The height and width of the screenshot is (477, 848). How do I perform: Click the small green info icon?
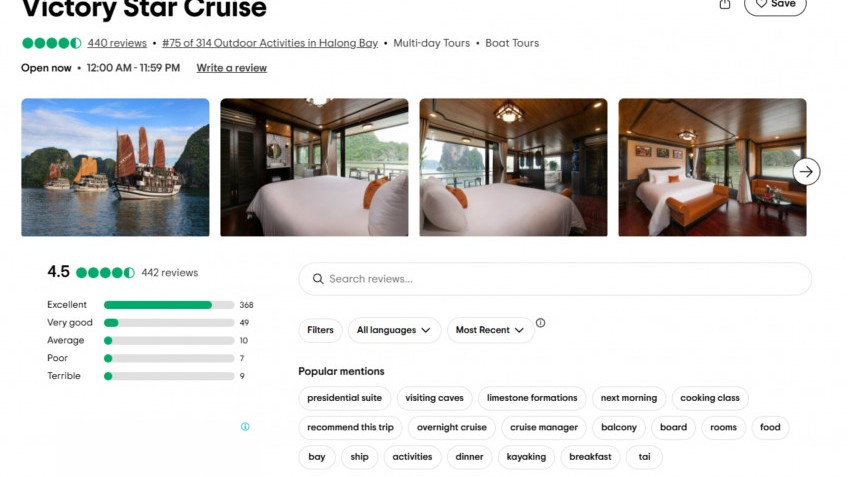pyautogui.click(x=245, y=427)
